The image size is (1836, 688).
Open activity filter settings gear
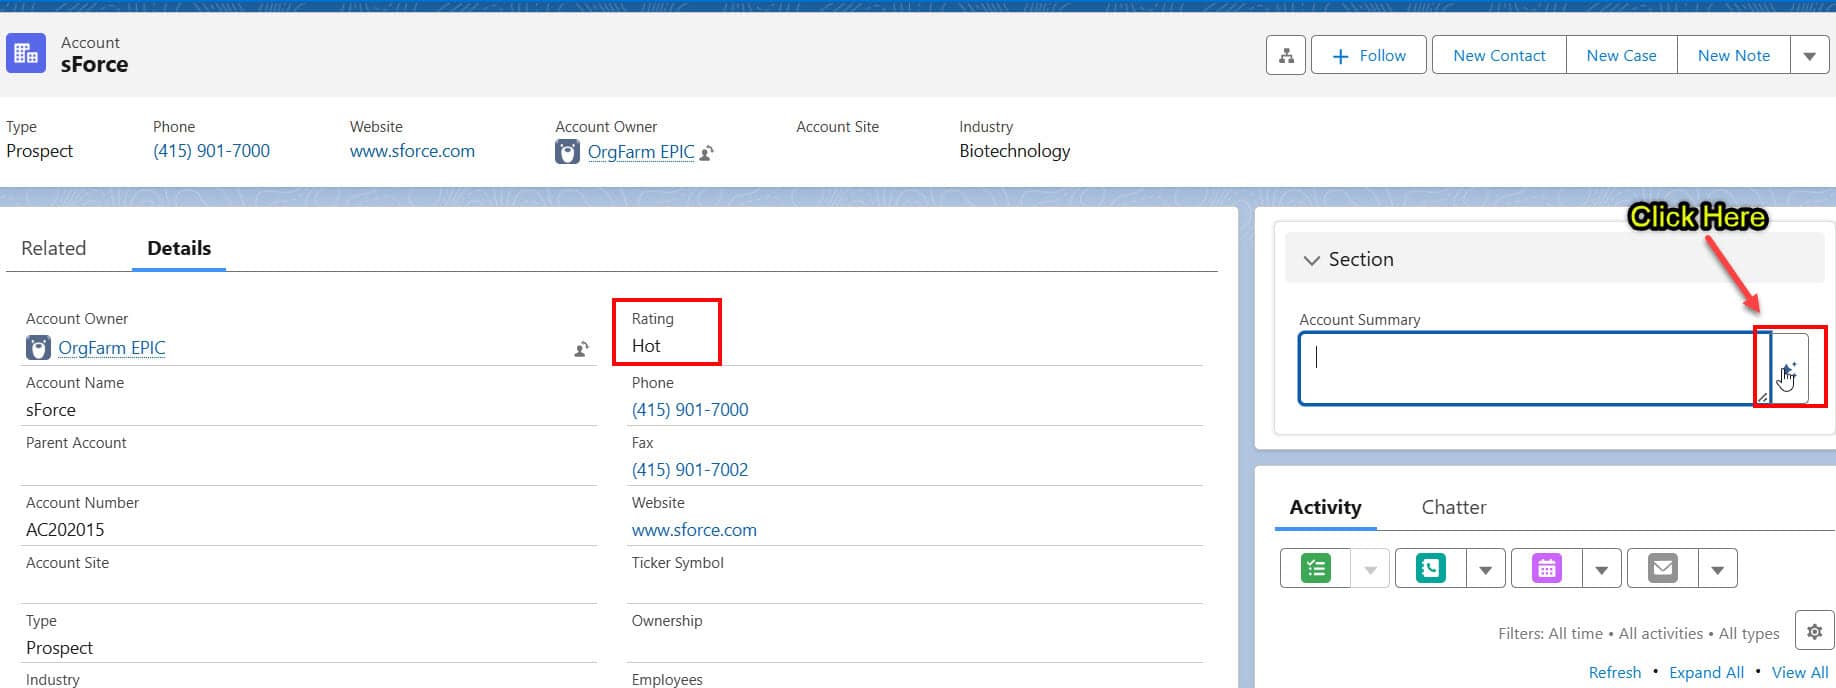pyautogui.click(x=1814, y=632)
